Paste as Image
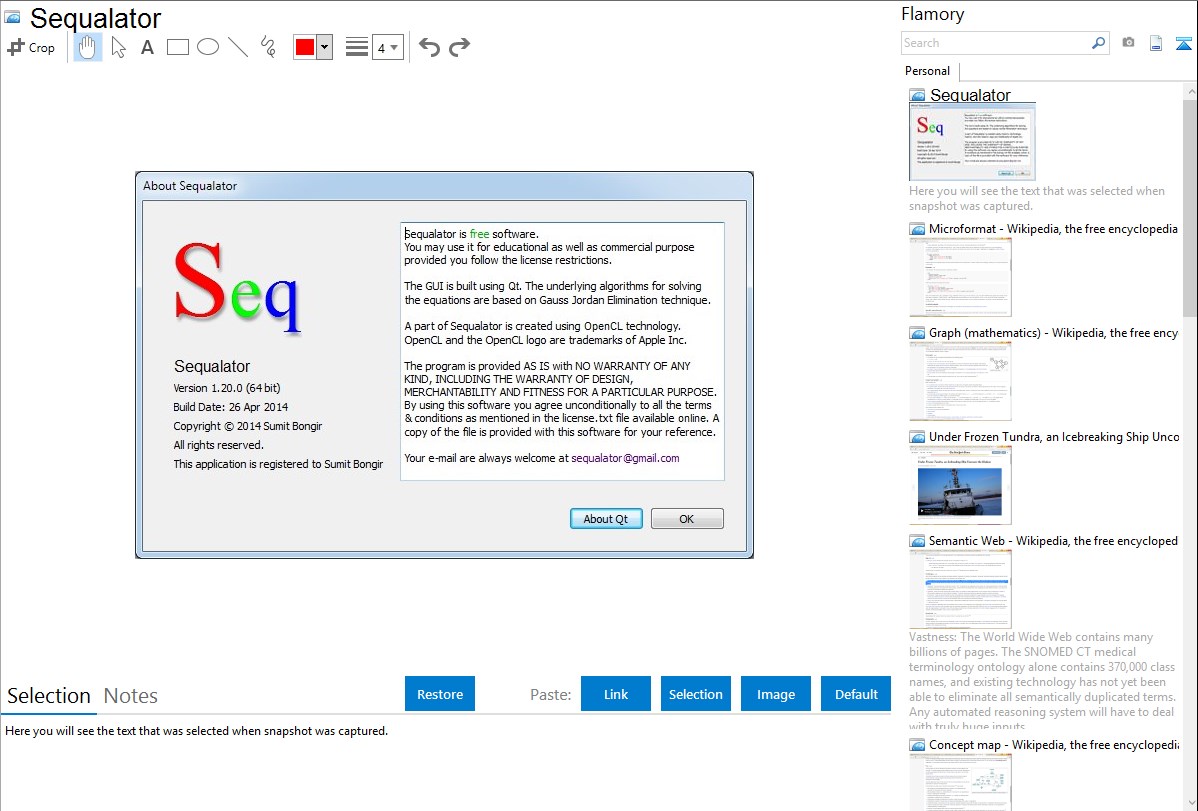 click(776, 694)
